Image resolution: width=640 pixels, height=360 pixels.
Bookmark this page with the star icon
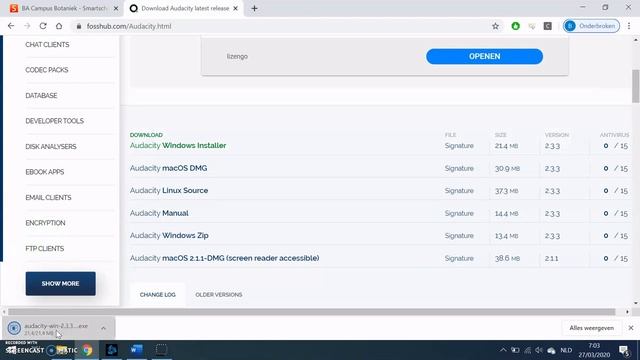click(495, 26)
